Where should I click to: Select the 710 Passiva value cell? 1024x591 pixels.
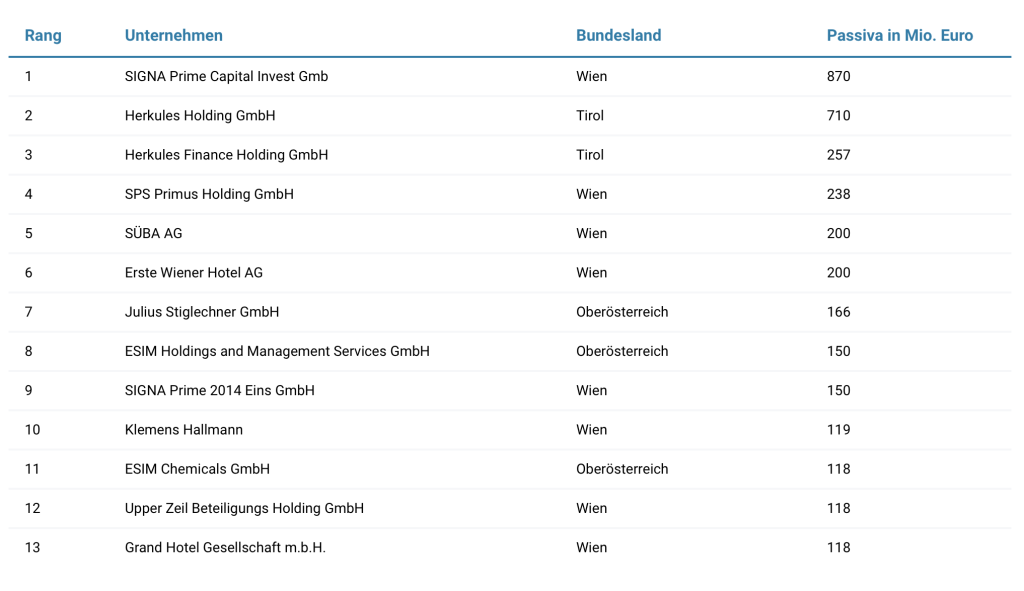tap(838, 116)
